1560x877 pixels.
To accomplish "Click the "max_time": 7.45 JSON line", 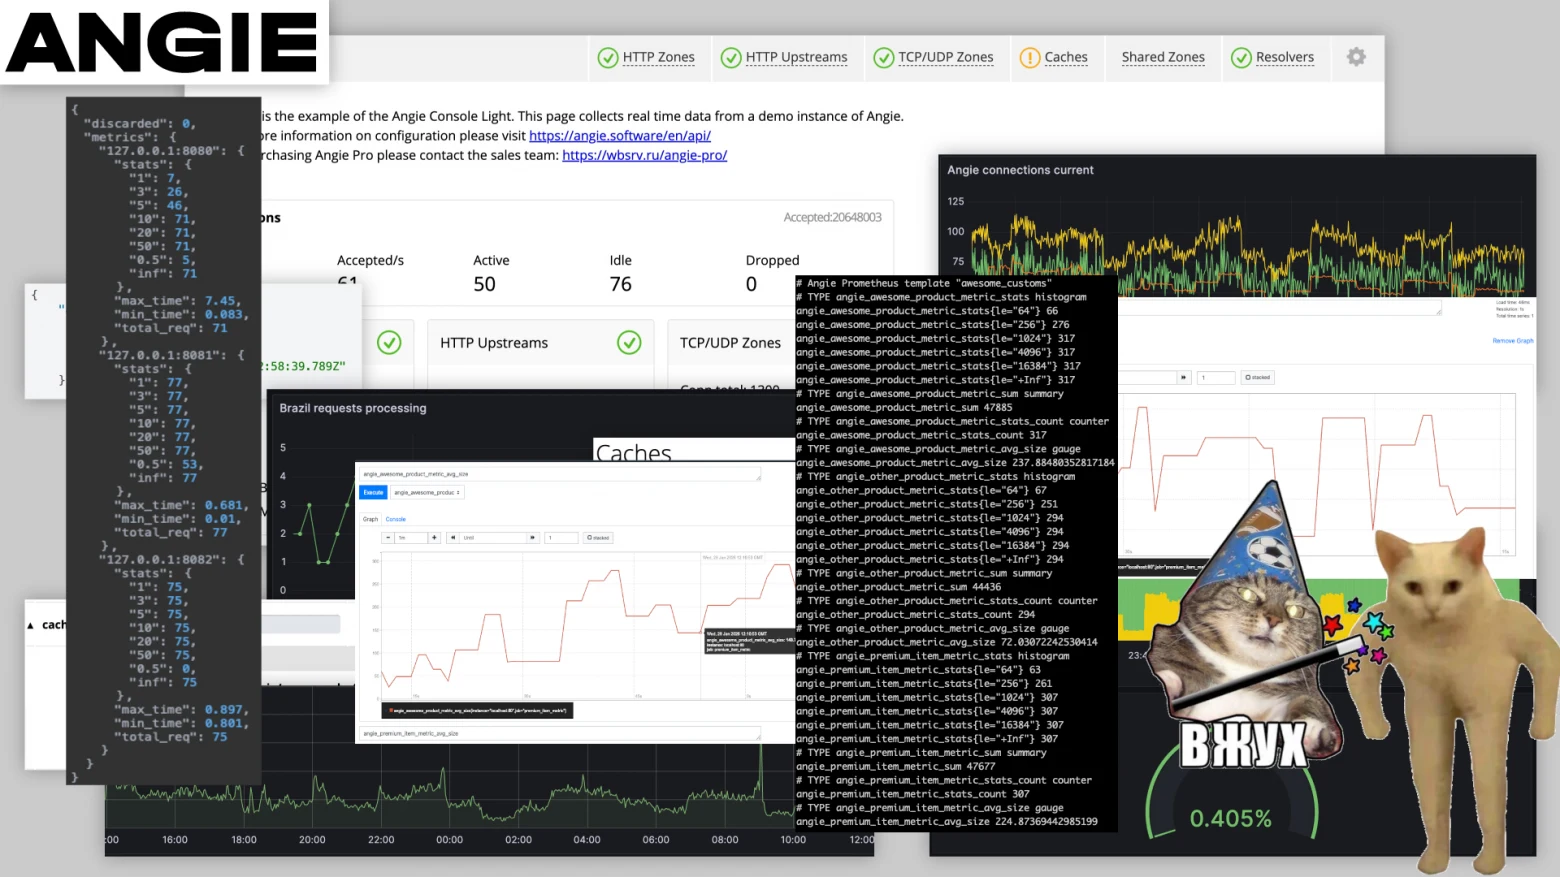I will 179,301.
